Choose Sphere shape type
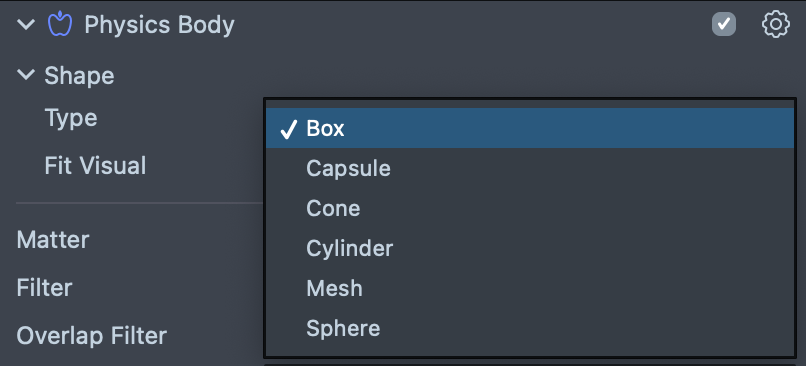806x366 pixels. click(x=529, y=328)
